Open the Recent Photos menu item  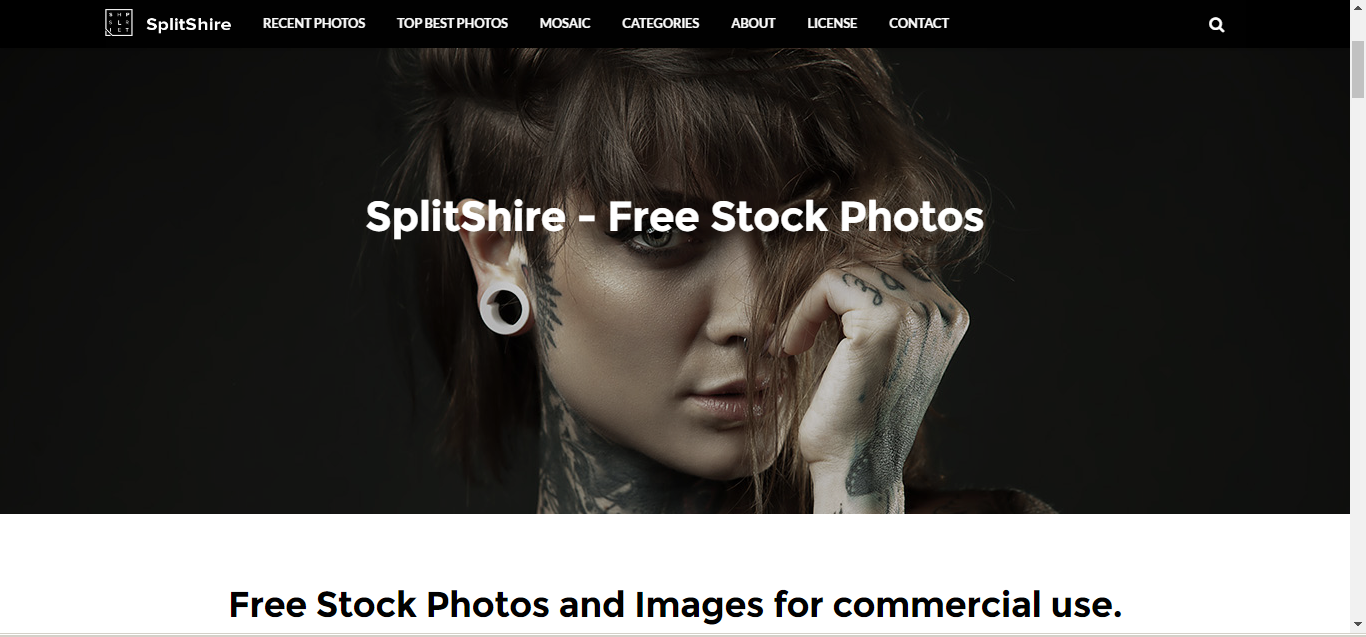click(x=314, y=23)
